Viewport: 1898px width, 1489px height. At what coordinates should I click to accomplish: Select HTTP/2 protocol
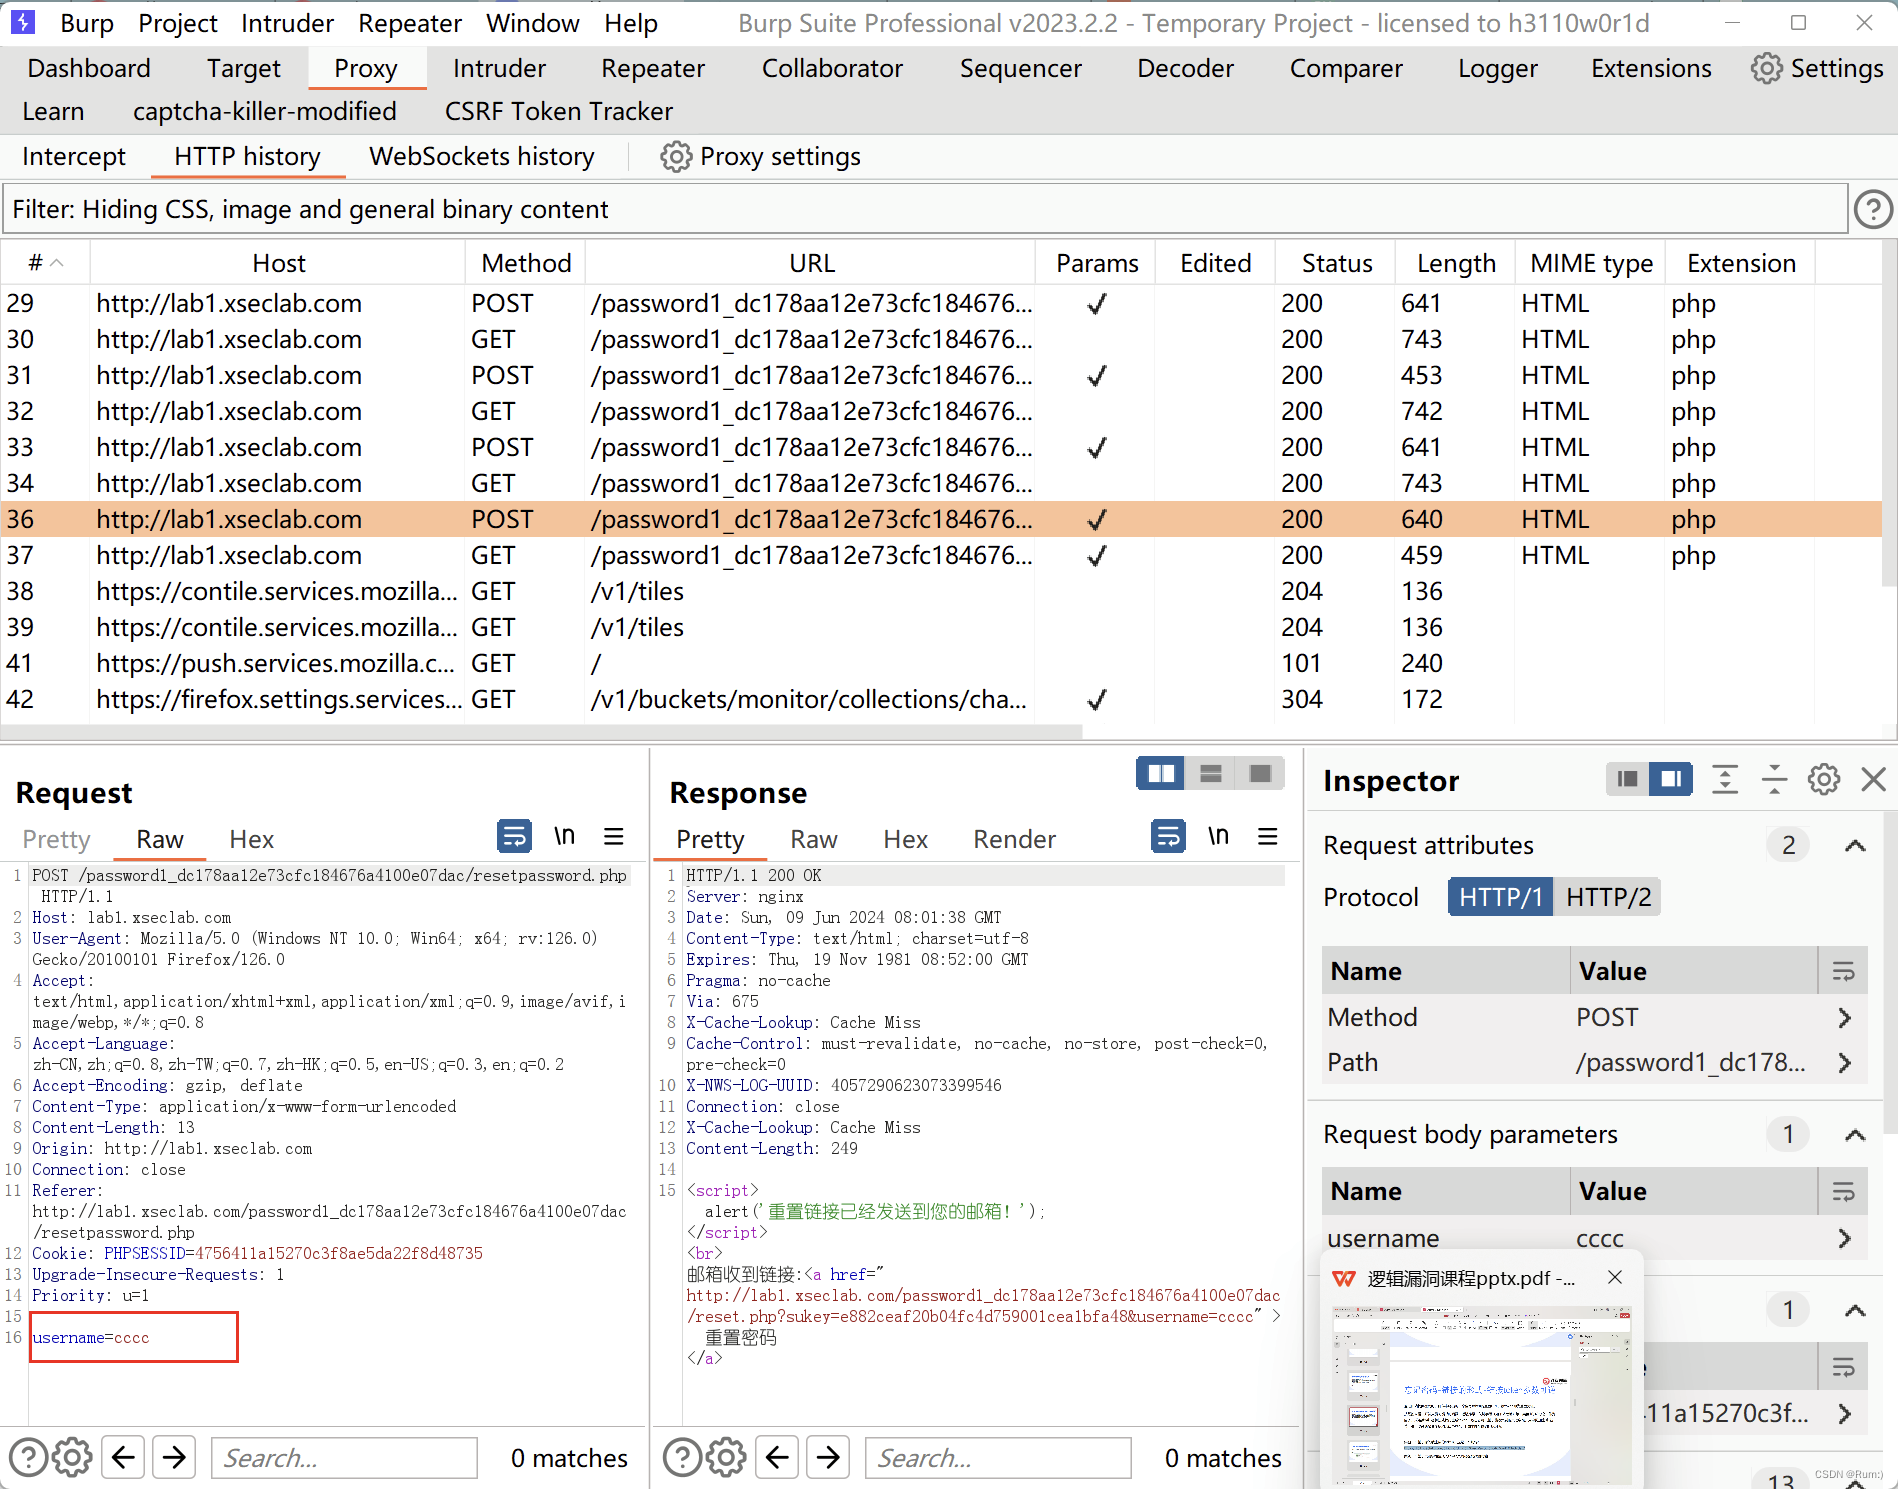pos(1608,897)
